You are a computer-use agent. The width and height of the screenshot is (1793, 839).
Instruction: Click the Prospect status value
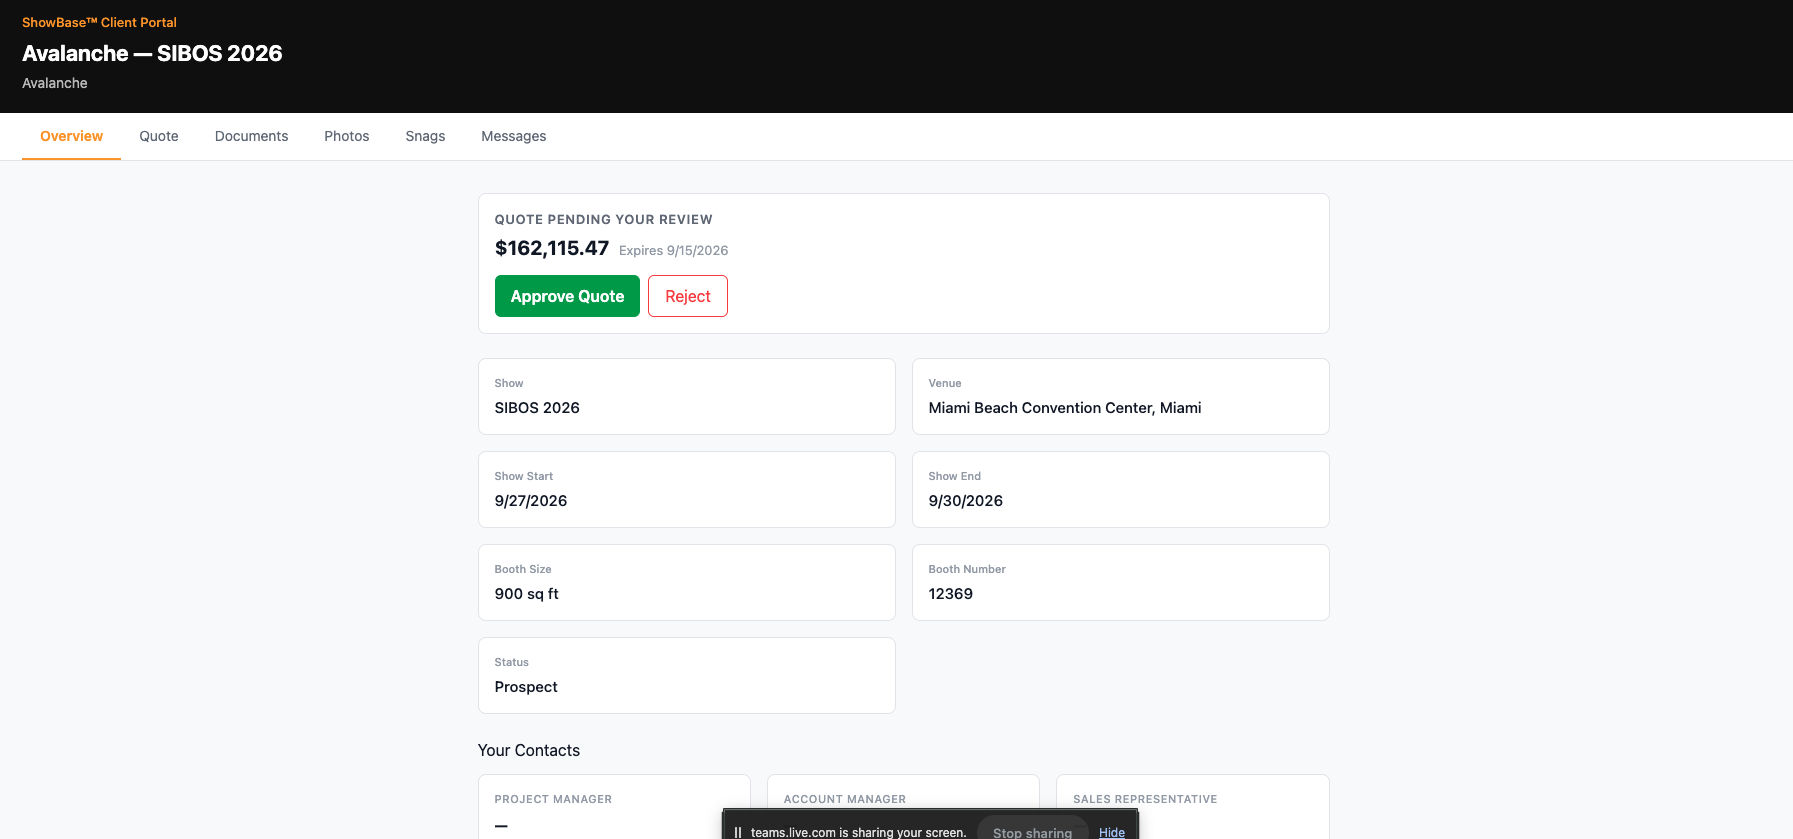(x=526, y=687)
